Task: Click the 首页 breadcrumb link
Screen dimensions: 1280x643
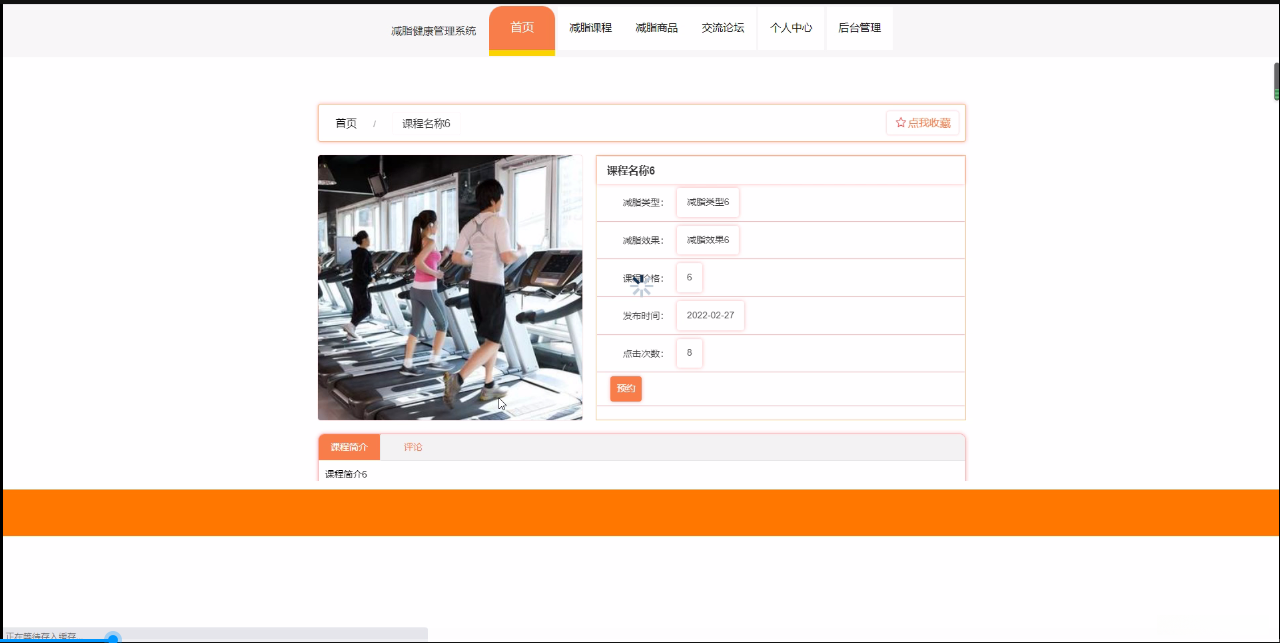Action: point(346,123)
